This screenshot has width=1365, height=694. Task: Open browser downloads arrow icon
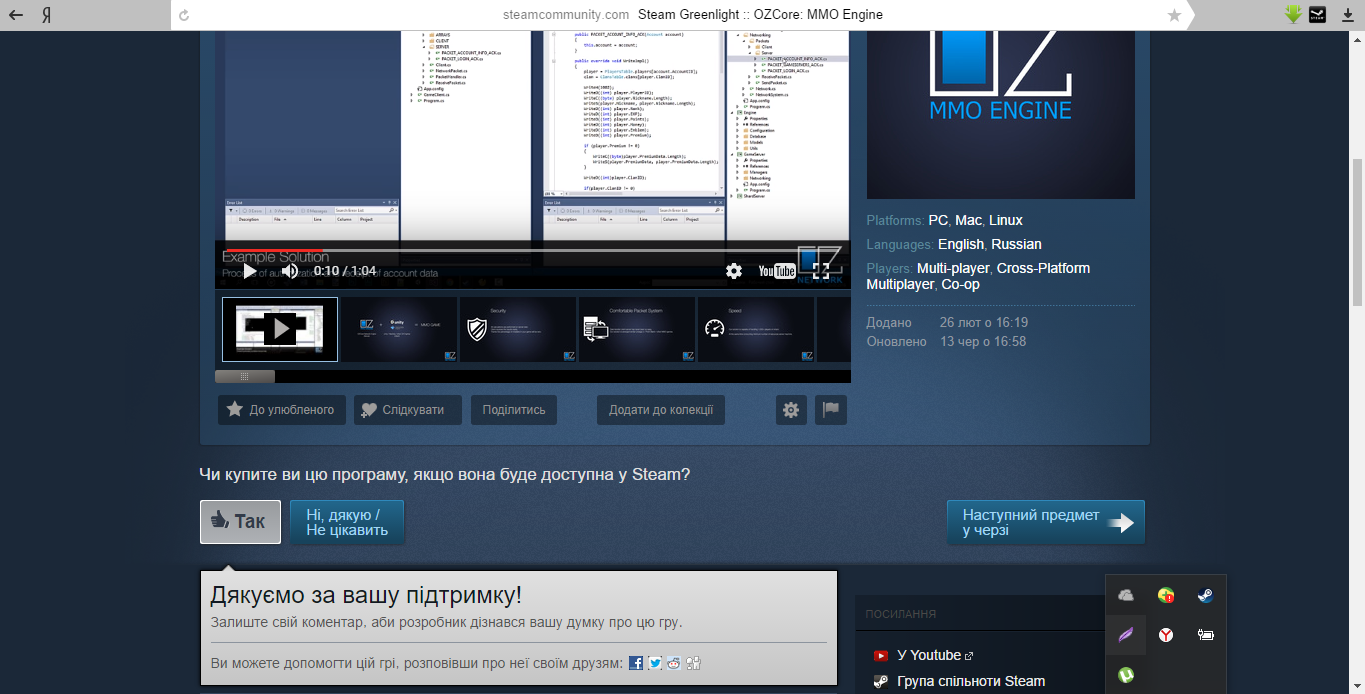point(1346,15)
